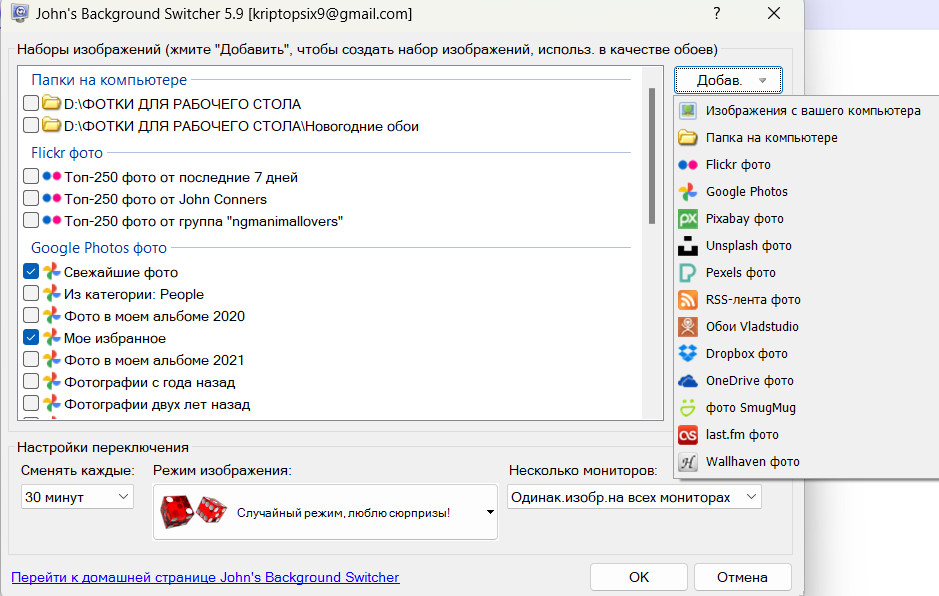
Task: Click the green Pixabay px icon
Action: tap(687, 219)
